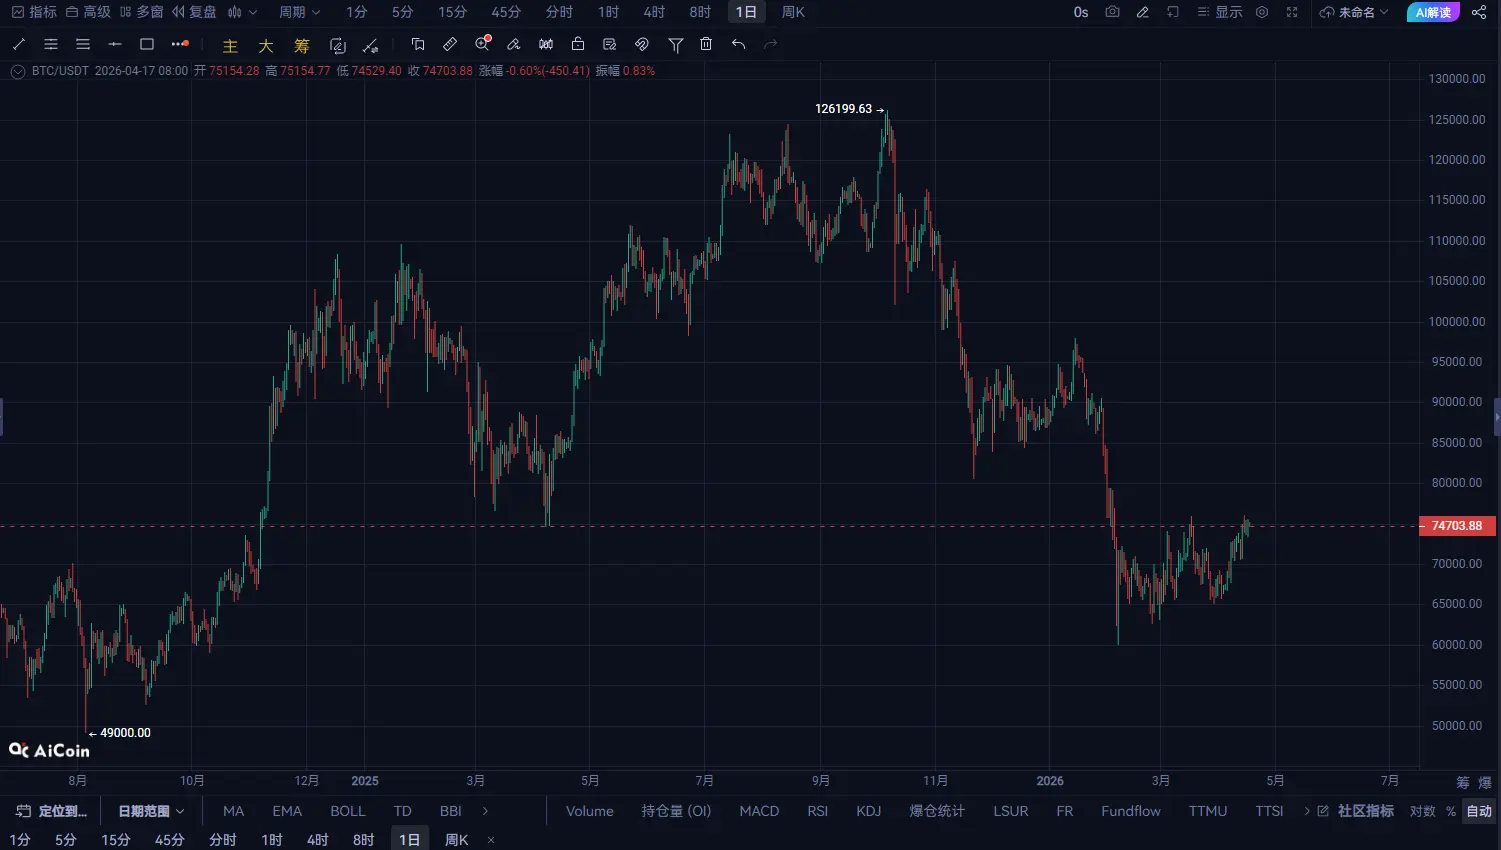Start 复盘 replay mode
This screenshot has width=1501, height=850.
coord(194,12)
